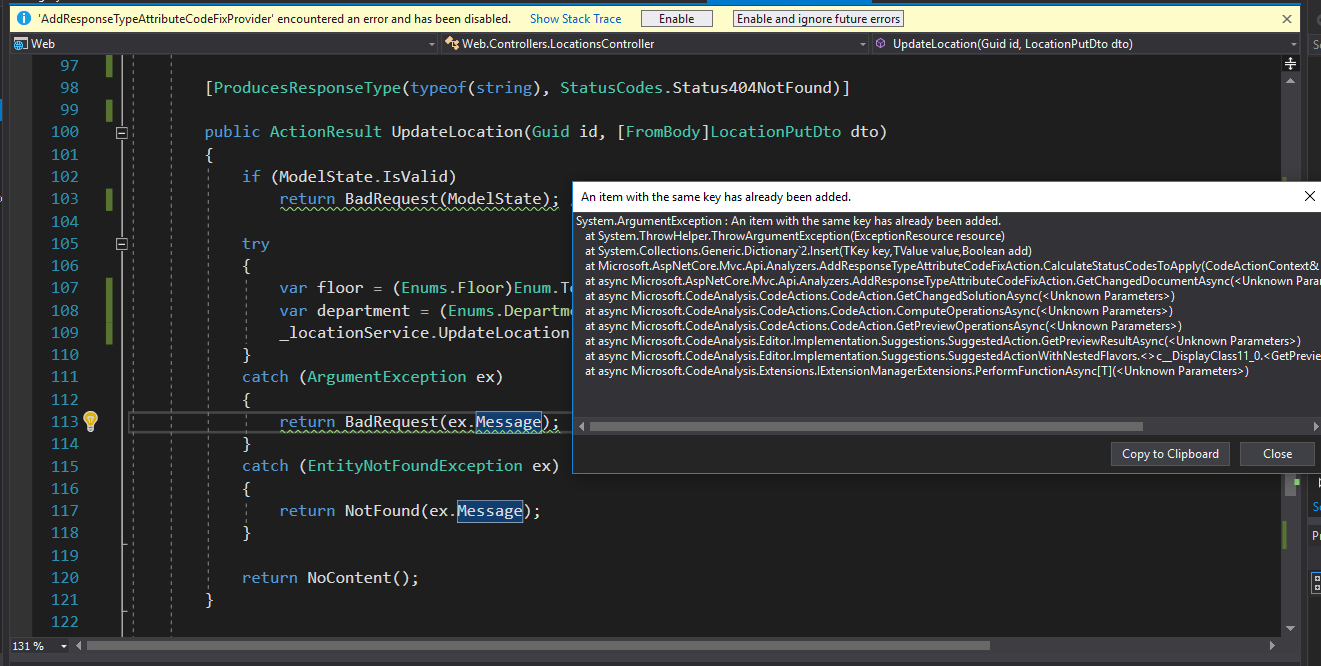1321x666 pixels.
Task: Click the SuggestedActionWithNestedFlavors stack frame
Action: point(952,356)
